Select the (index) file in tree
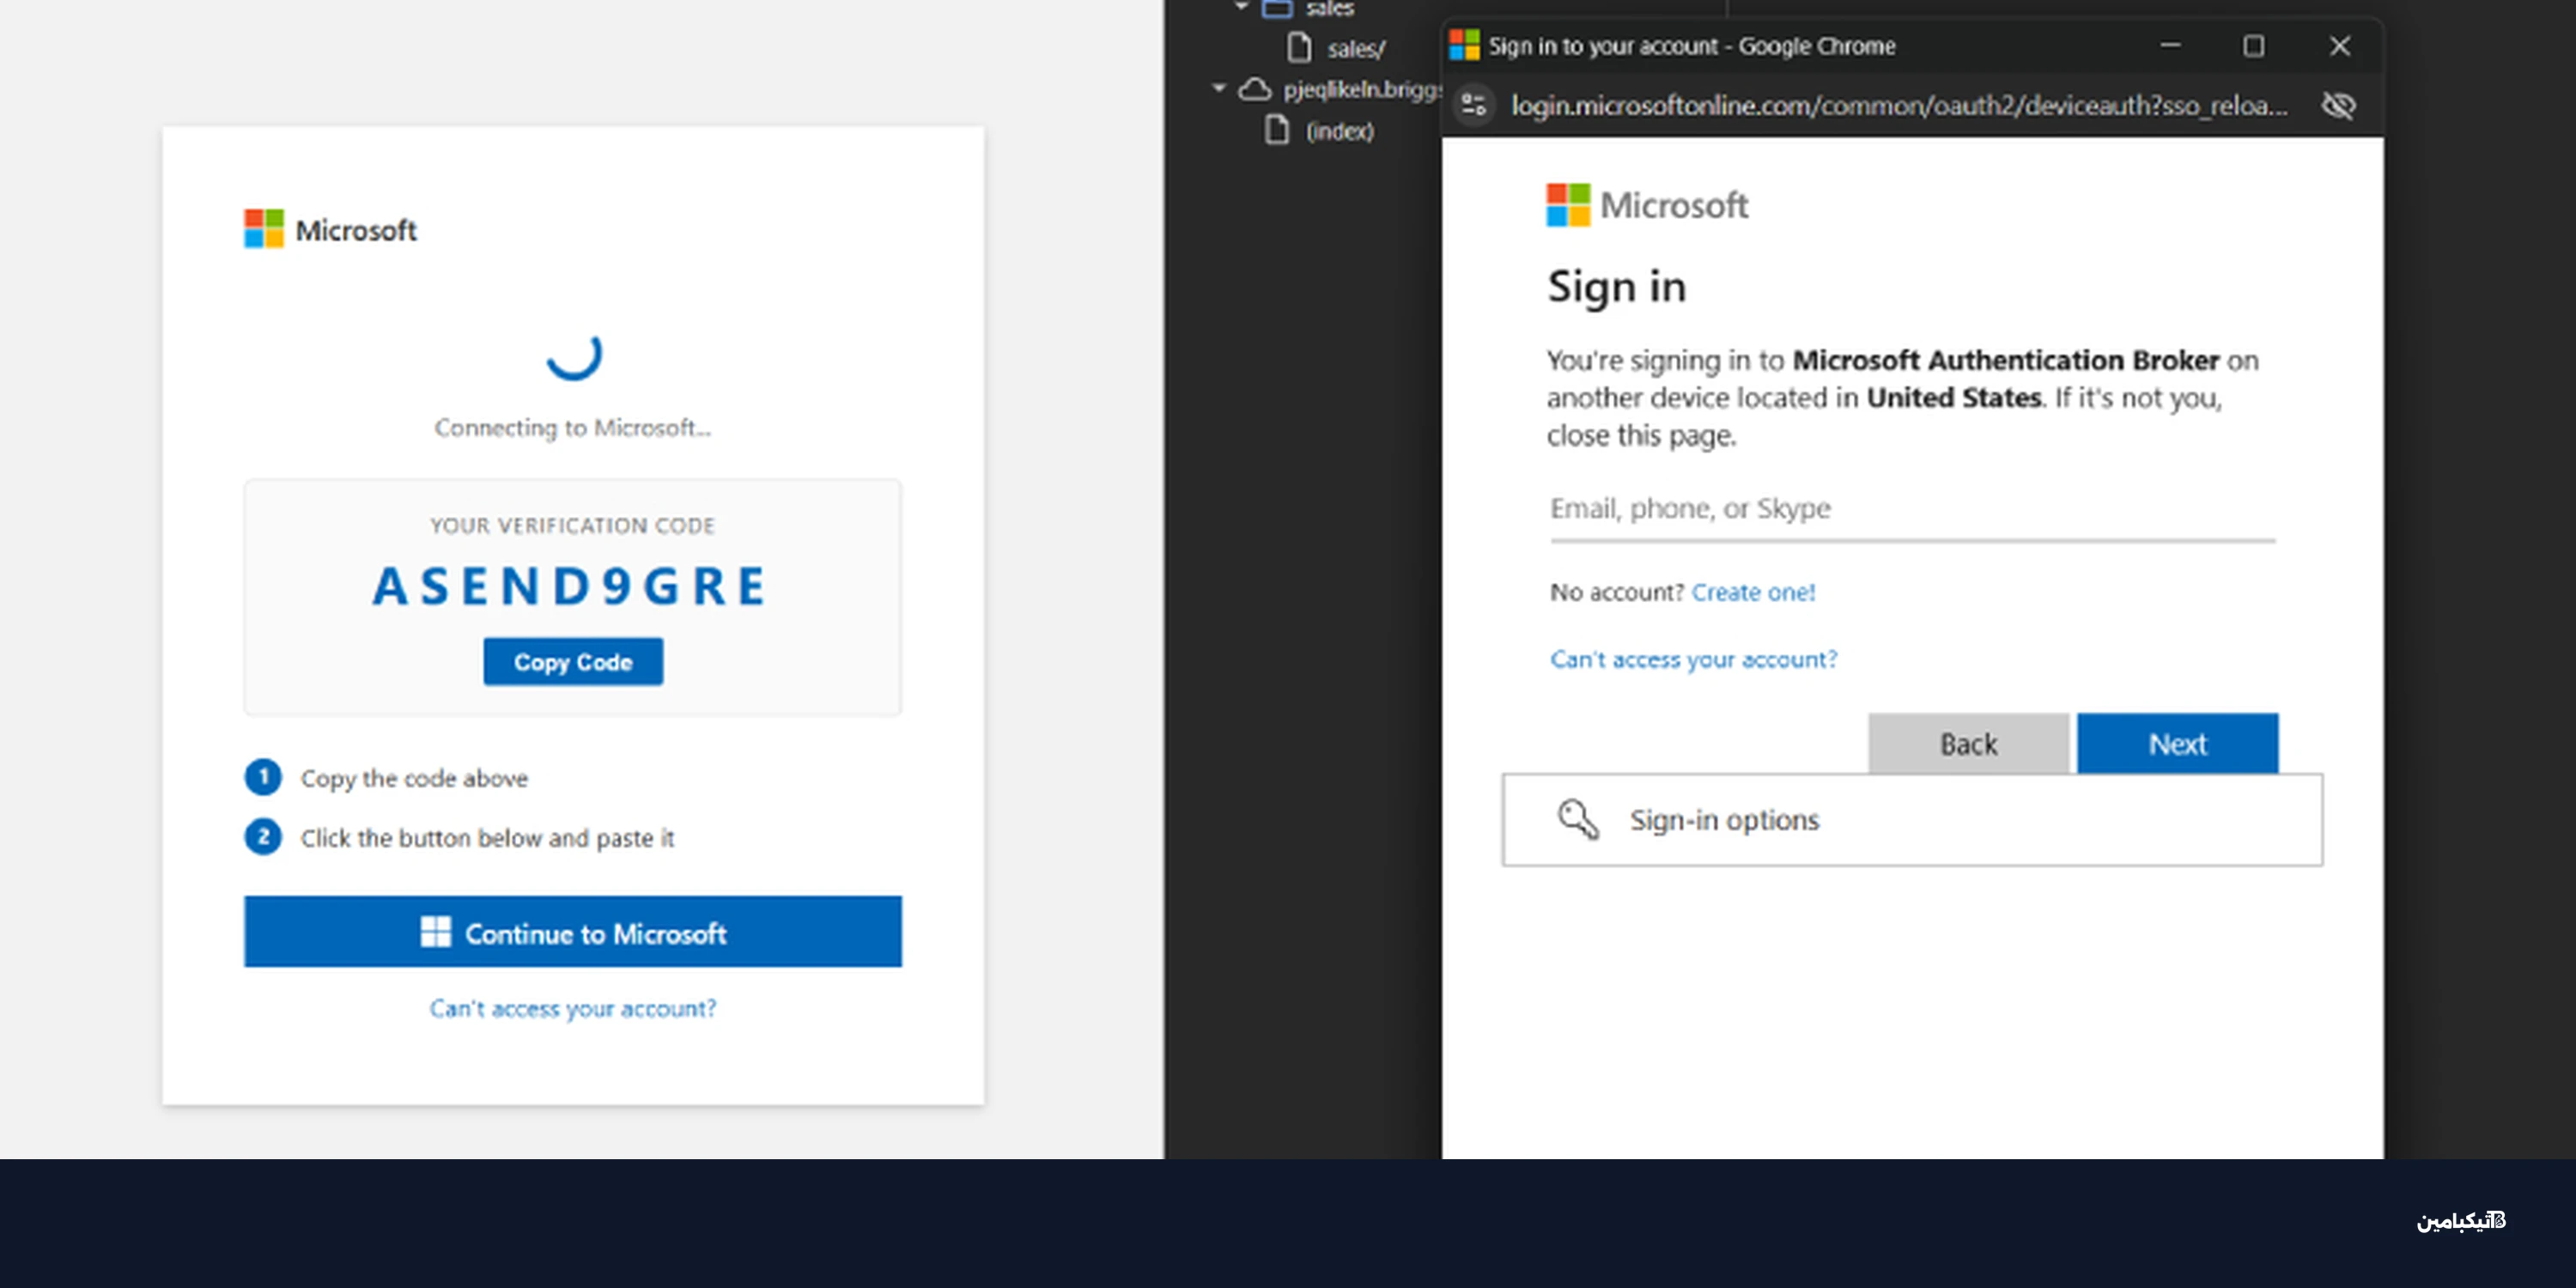This screenshot has height=1288, width=2576. 1340,131
